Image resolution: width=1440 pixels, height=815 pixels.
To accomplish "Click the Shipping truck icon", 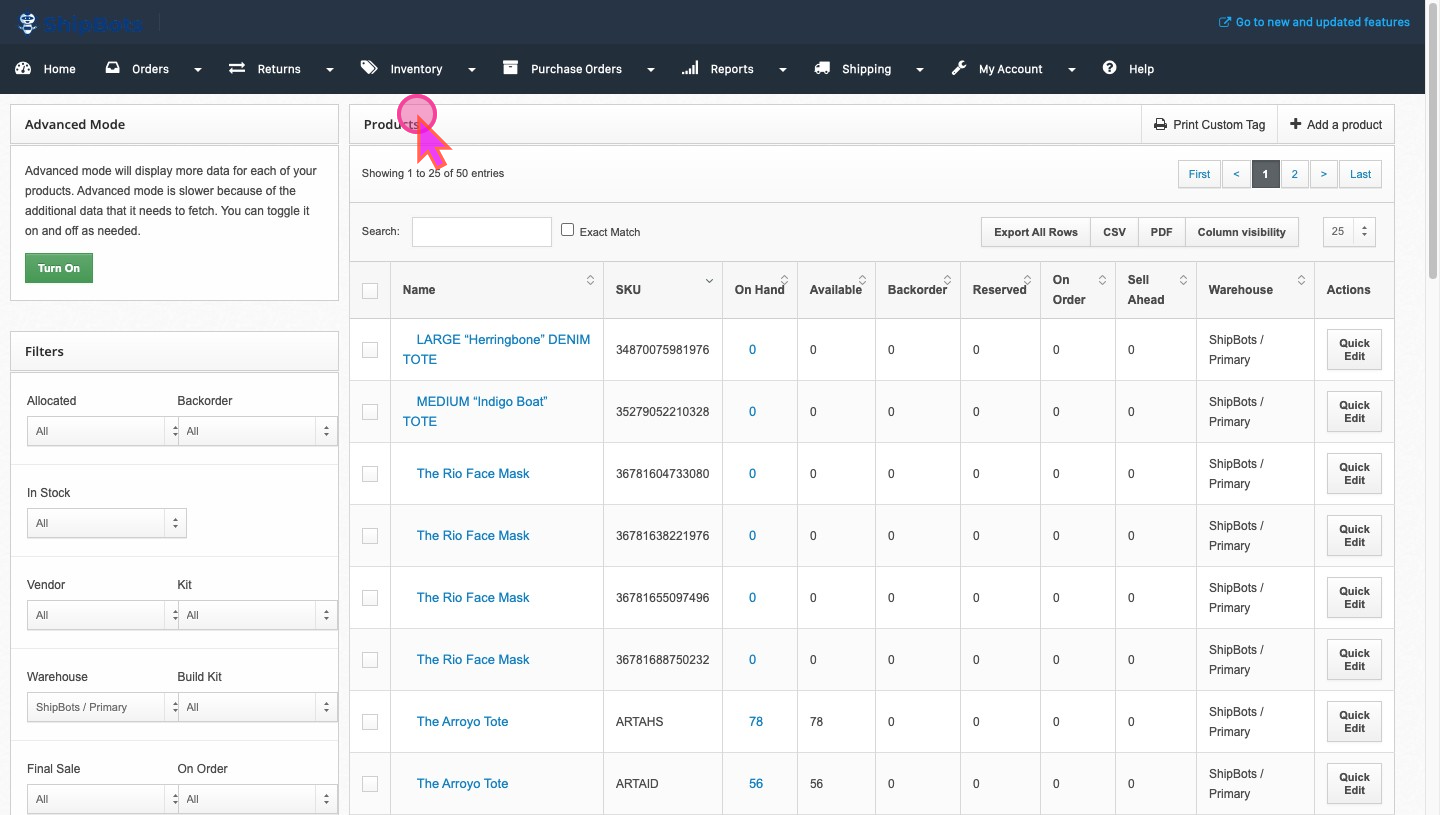I will pyautogui.click(x=822, y=68).
